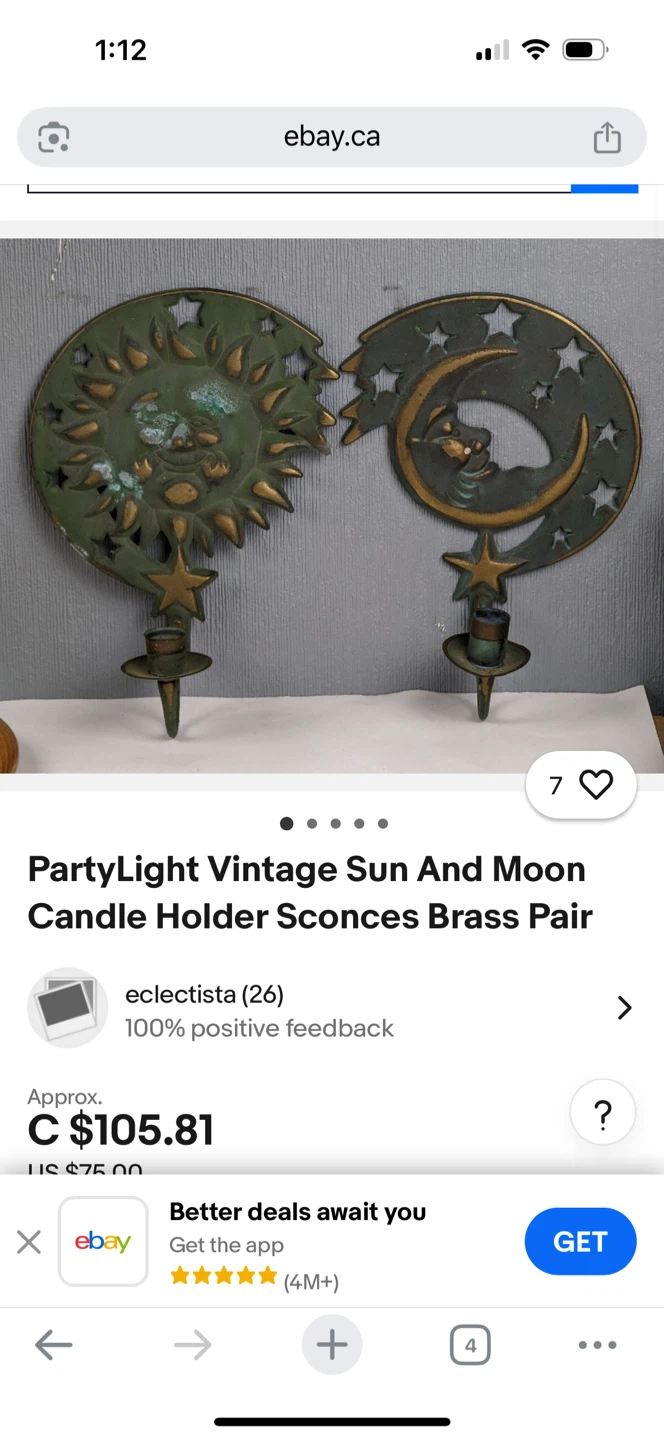664x1440 pixels.
Task: Tap the eBay app logo in banner
Action: [x=103, y=1241]
